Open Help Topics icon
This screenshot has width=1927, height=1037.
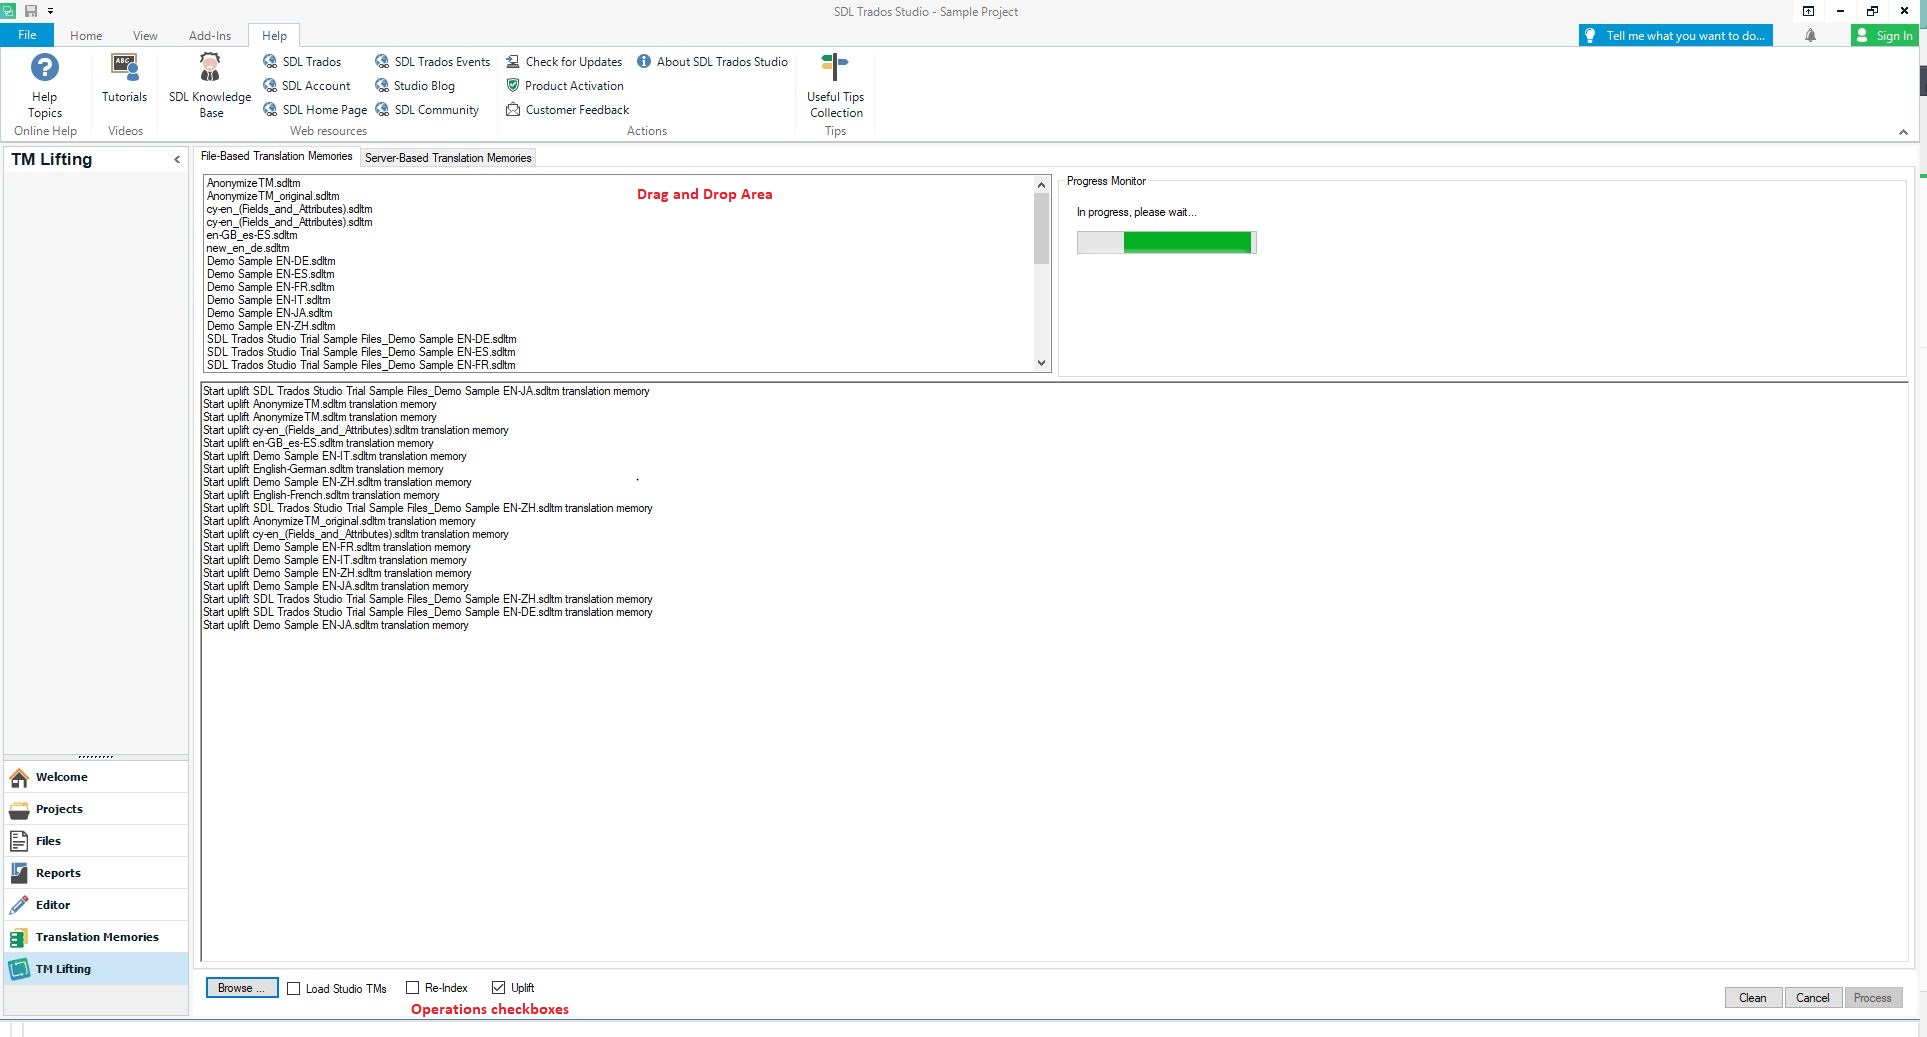coord(44,86)
